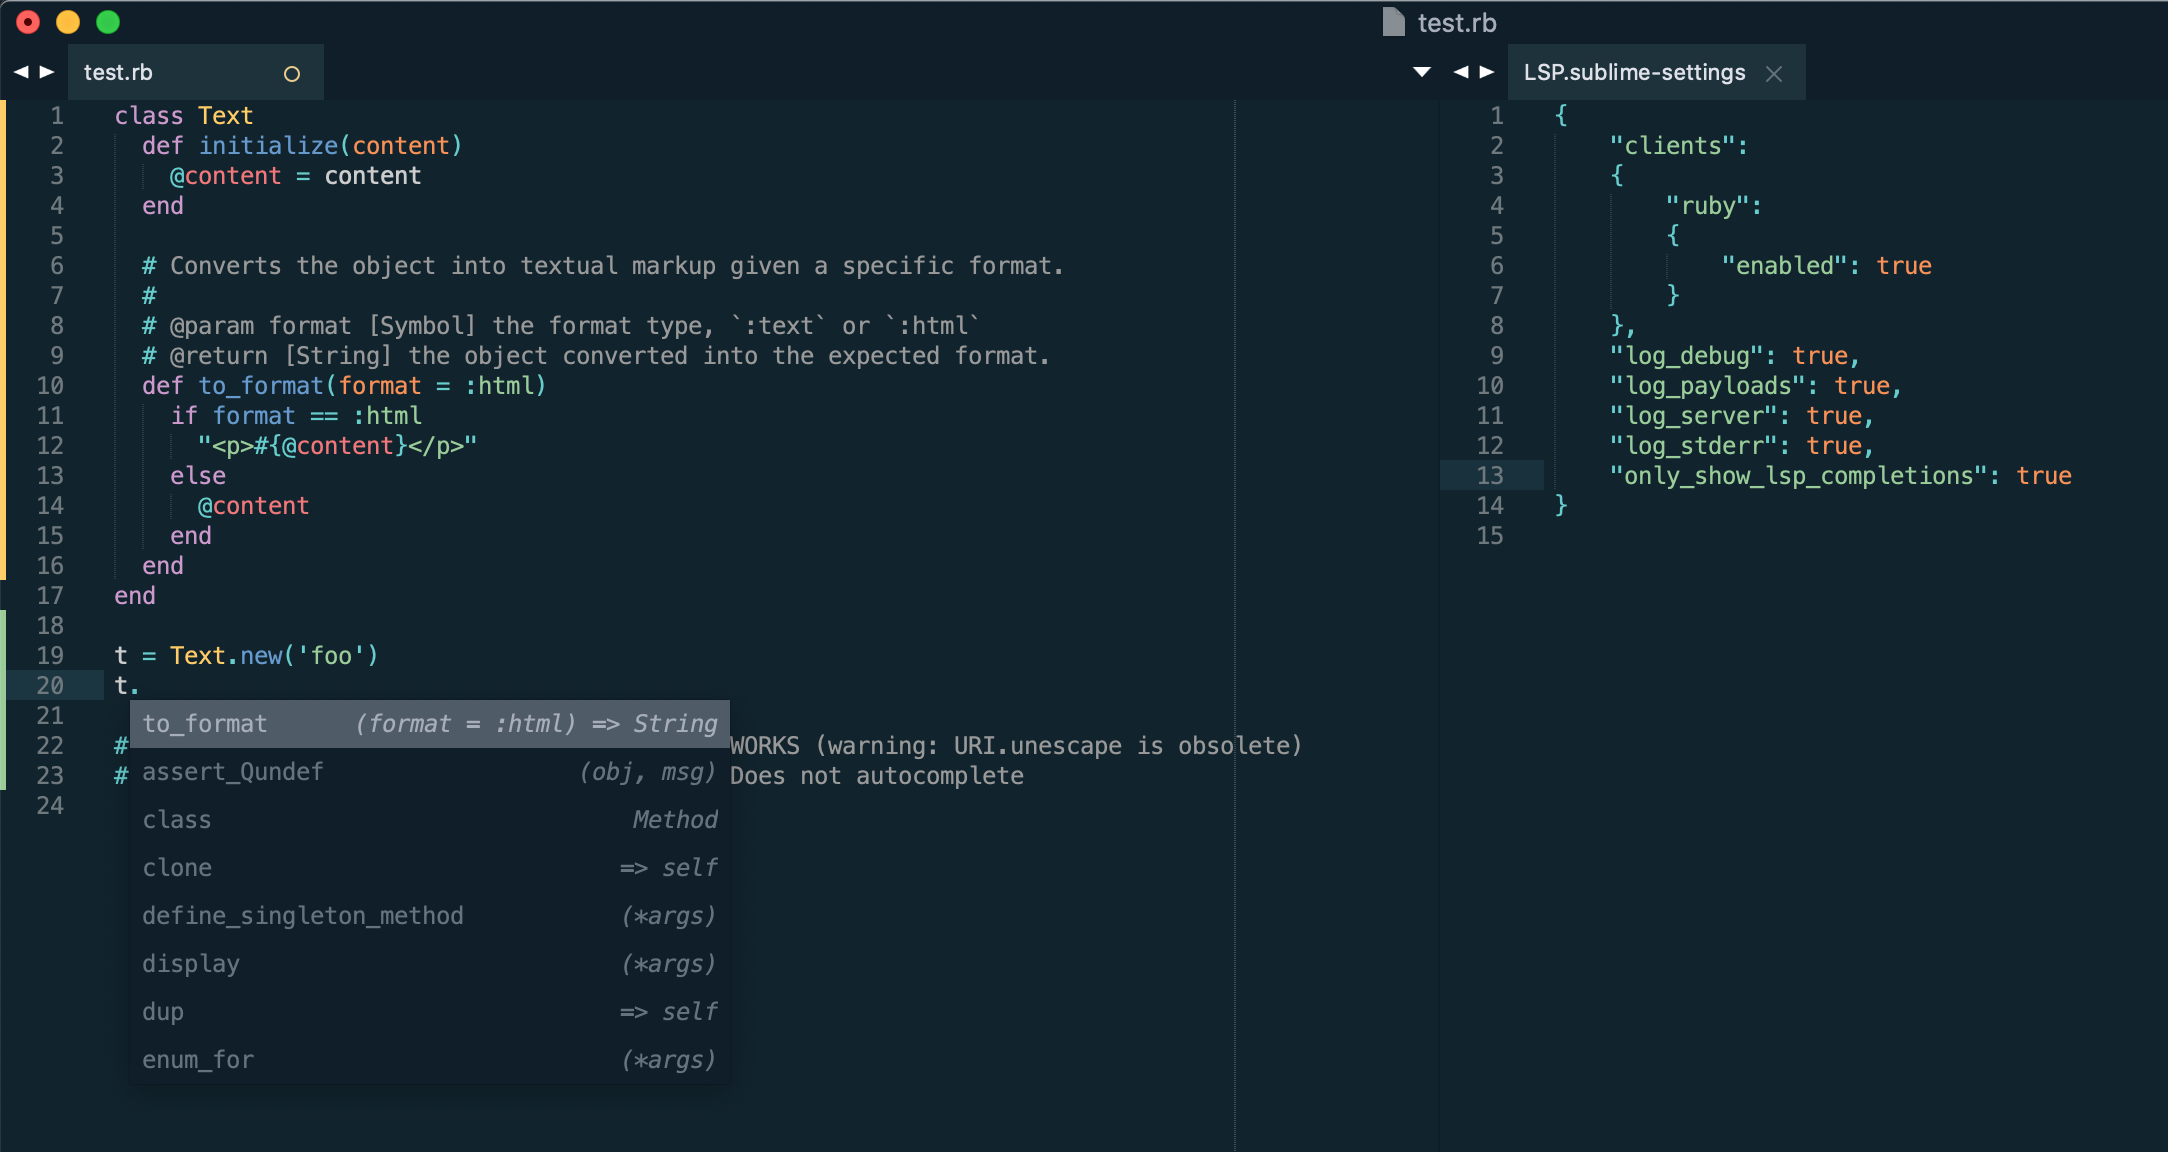Switch to the LSP.sublime-settings tab
The height and width of the screenshot is (1152, 2168).
click(x=1634, y=72)
